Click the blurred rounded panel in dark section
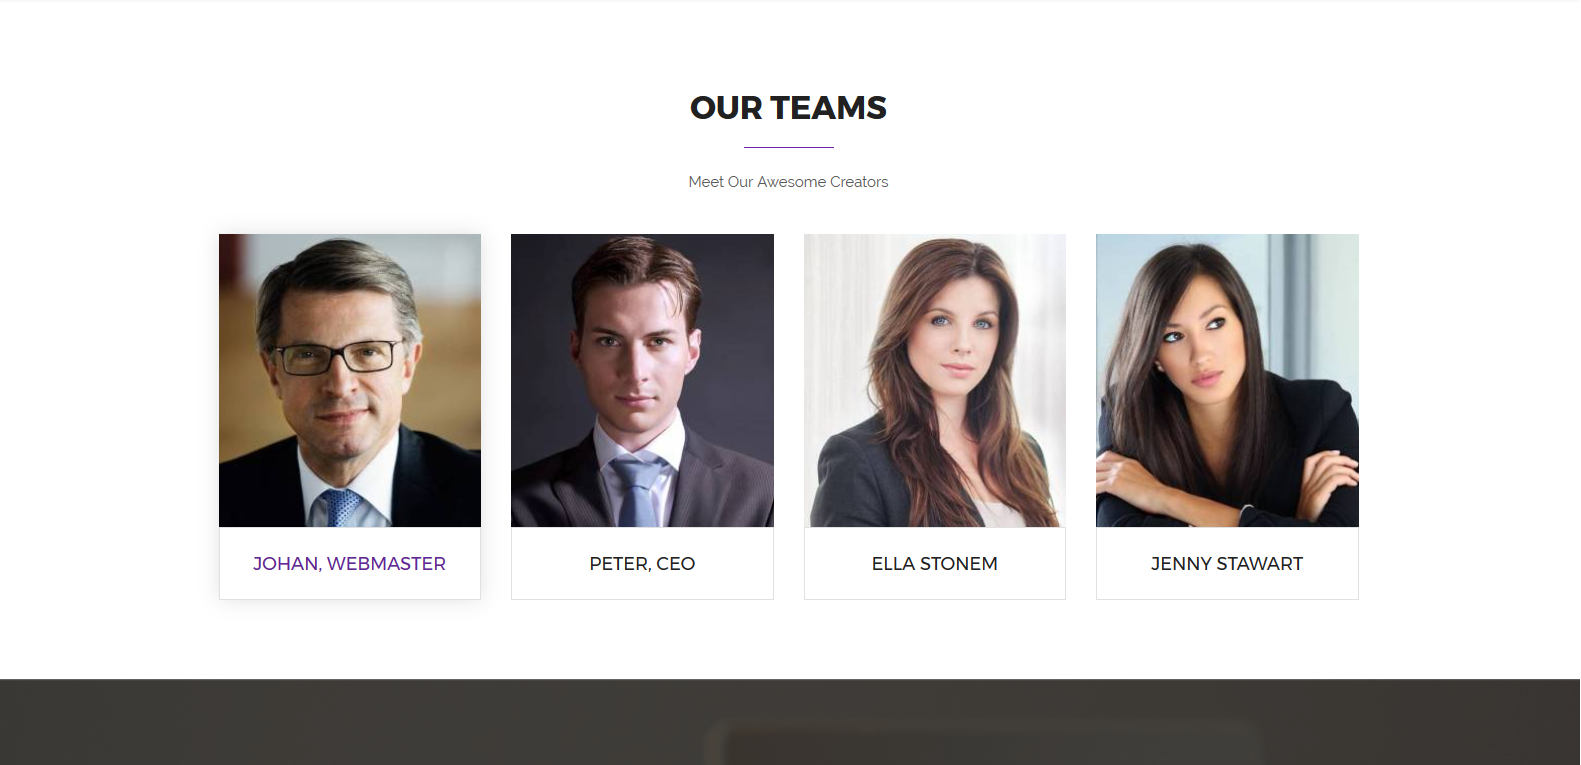The height and width of the screenshot is (765, 1581). 980,743
